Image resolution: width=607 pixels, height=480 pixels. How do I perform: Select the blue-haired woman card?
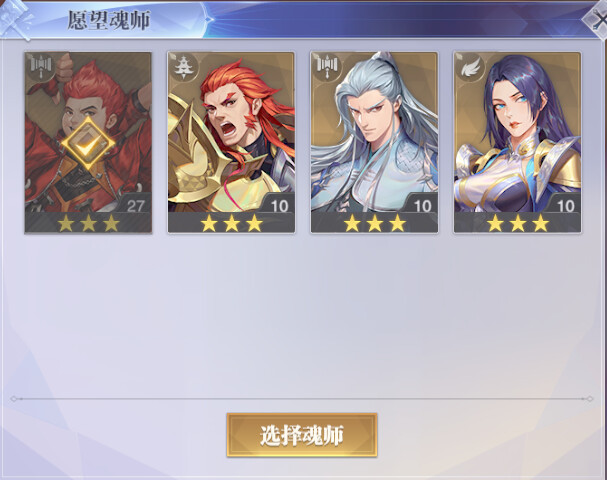pyautogui.click(x=517, y=142)
